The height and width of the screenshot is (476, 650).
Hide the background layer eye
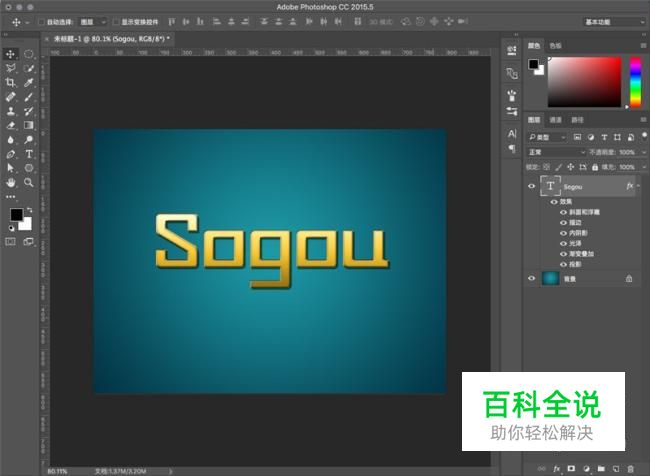(531, 278)
